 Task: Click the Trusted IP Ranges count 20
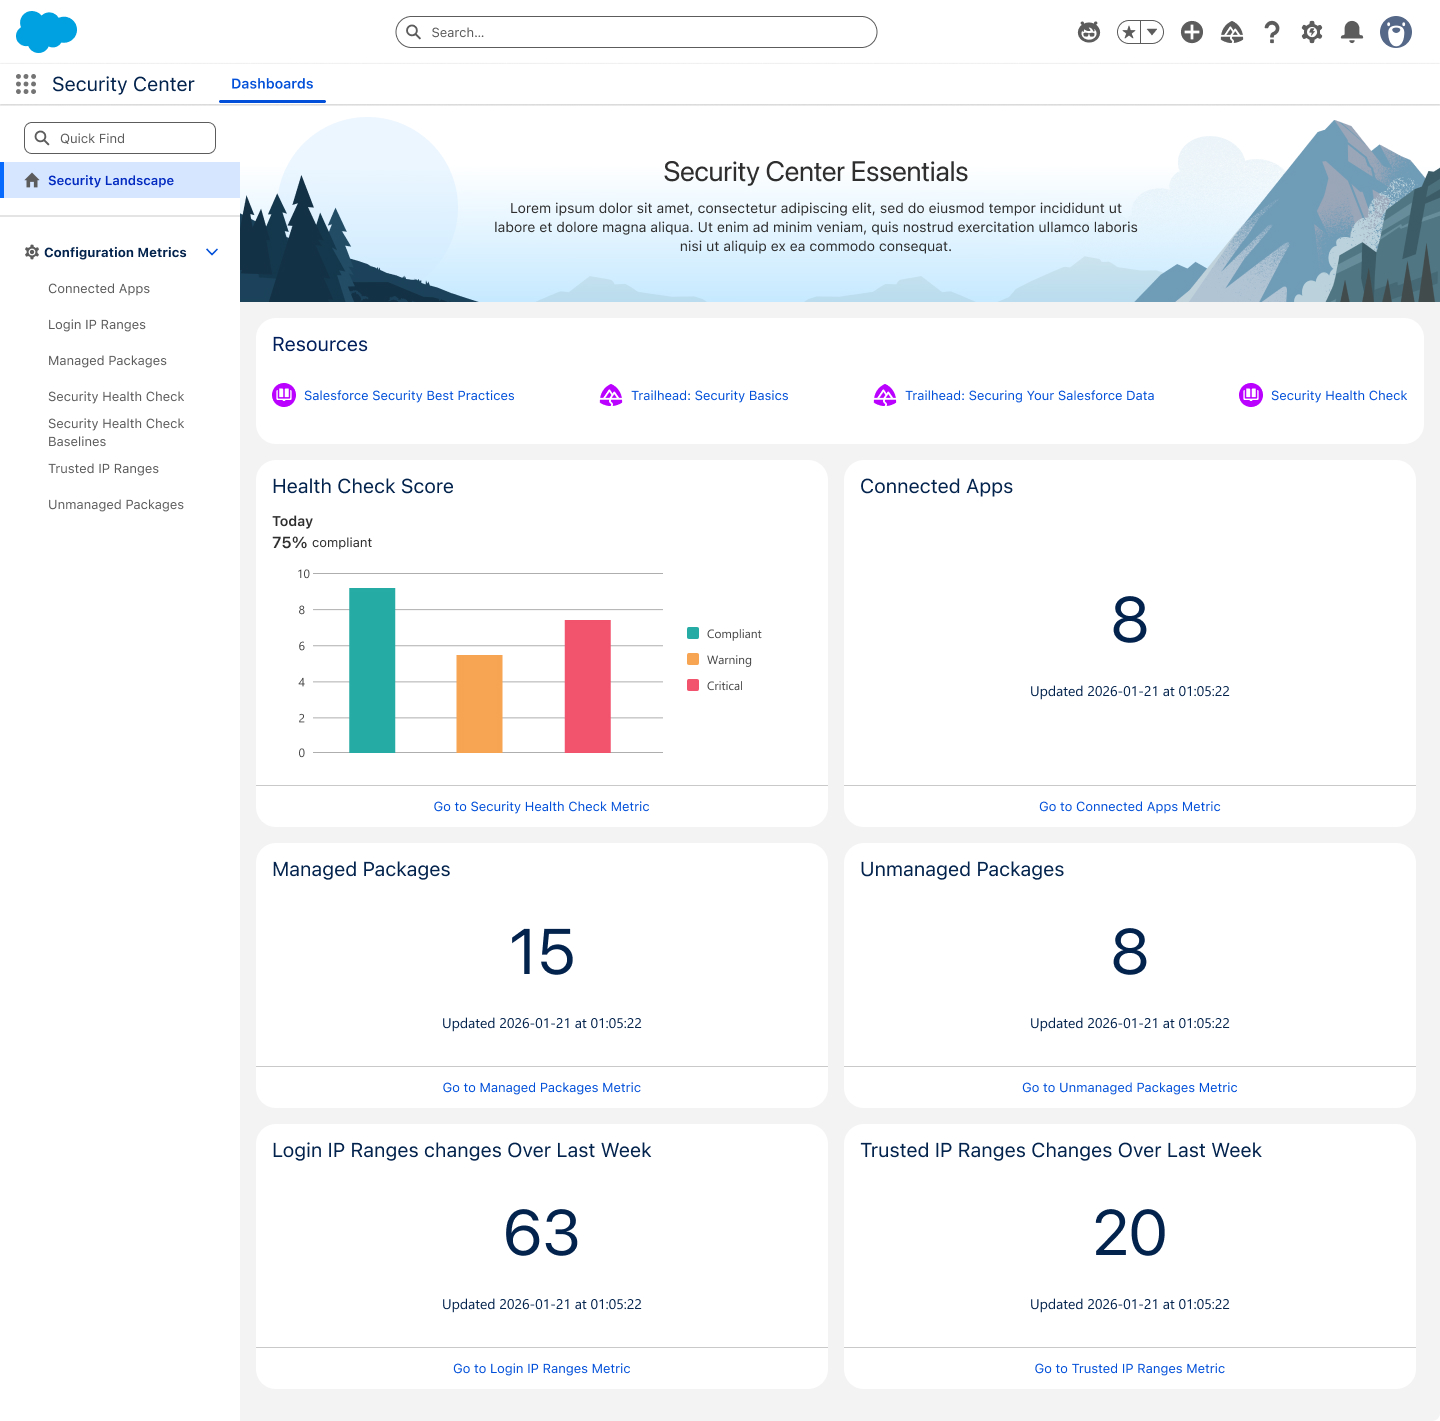point(1130,1233)
